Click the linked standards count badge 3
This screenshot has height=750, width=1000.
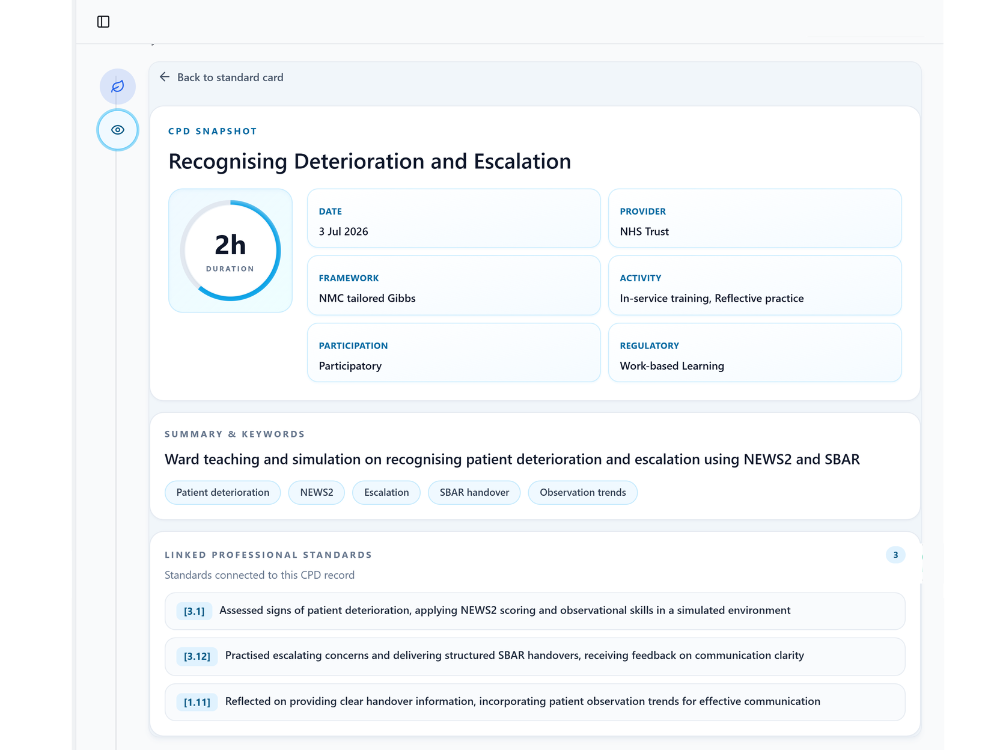(895, 555)
